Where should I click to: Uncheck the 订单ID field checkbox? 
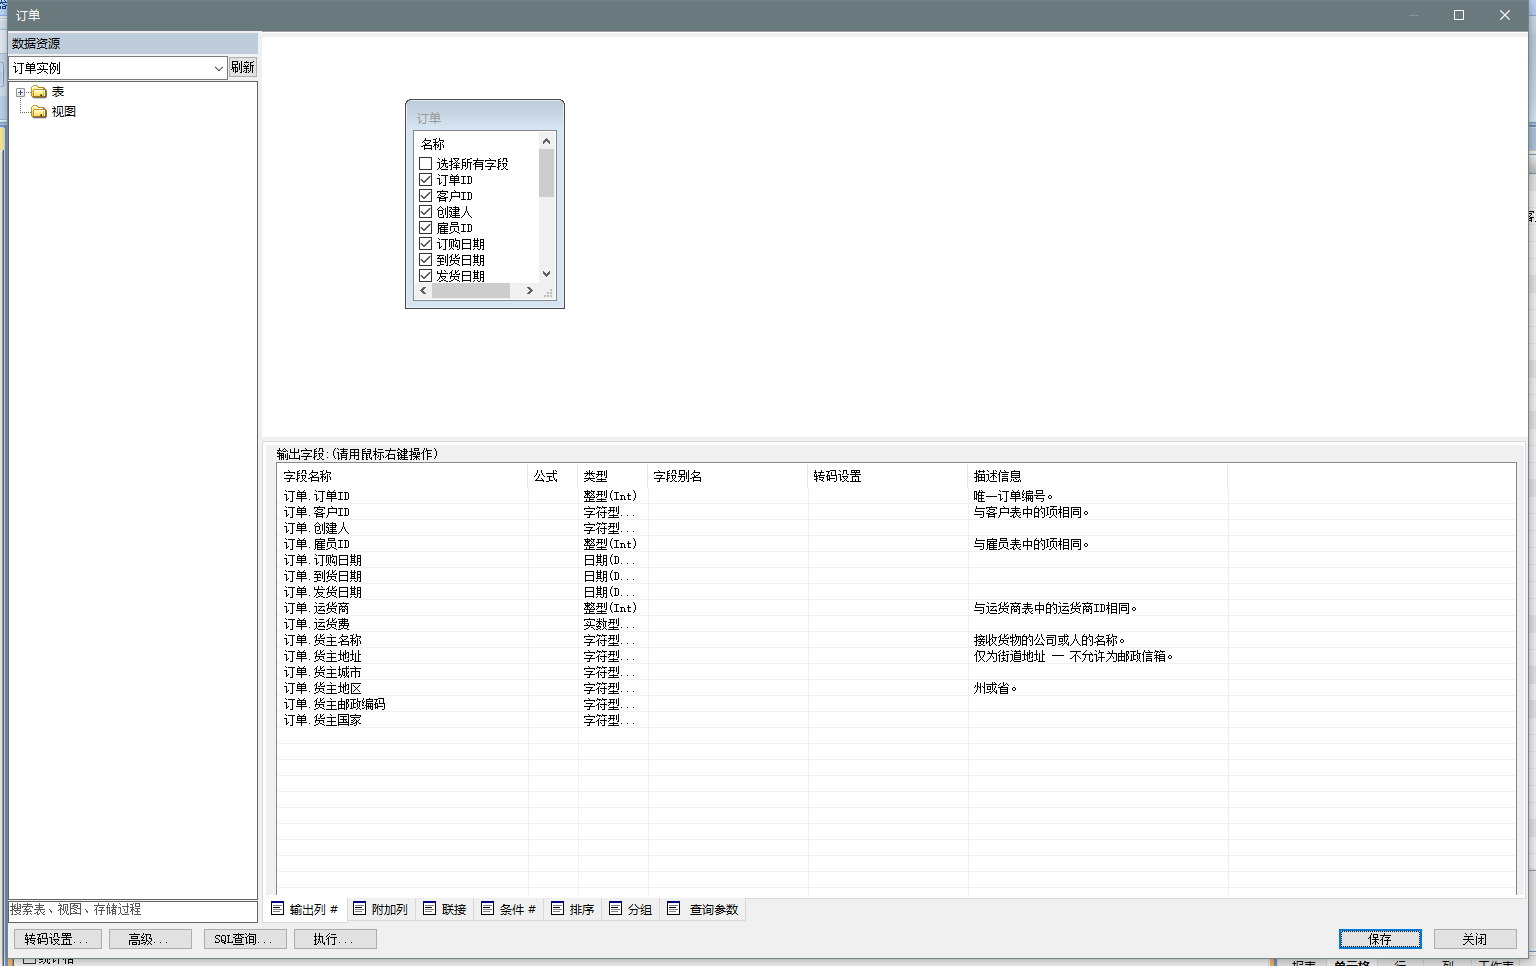point(426,180)
